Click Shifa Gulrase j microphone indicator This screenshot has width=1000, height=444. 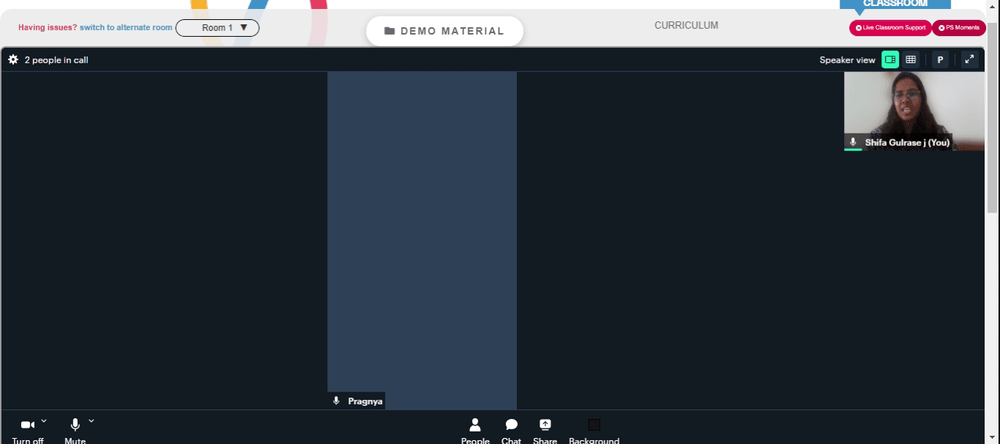click(853, 142)
